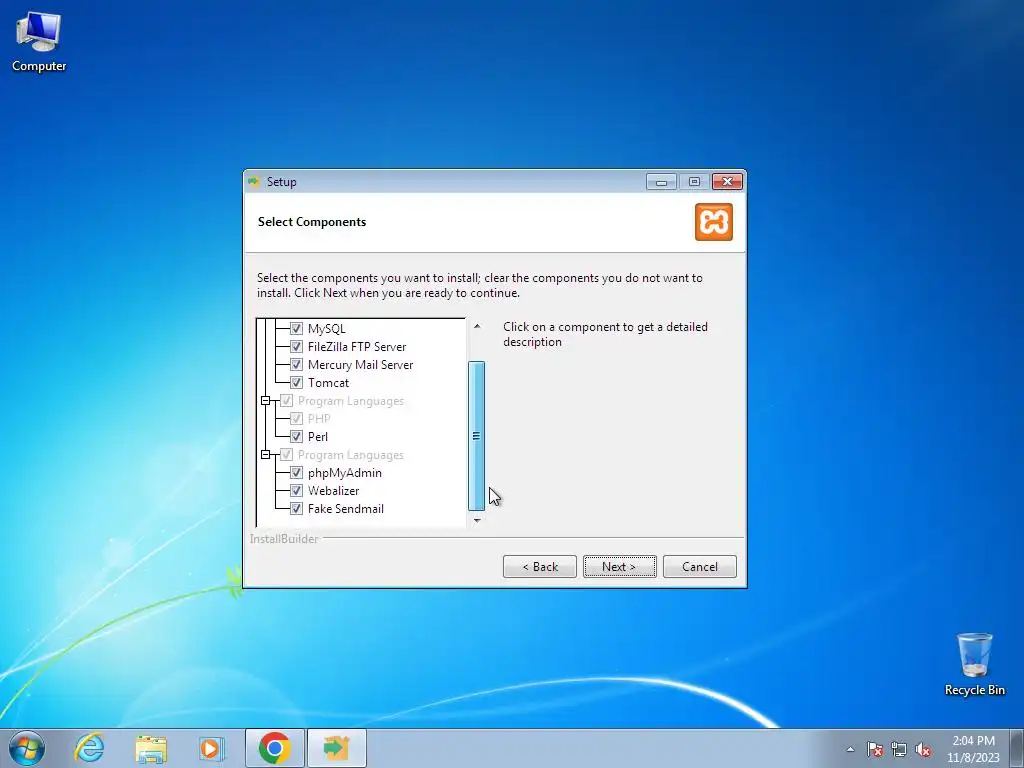Open the Computer desktop icon

(39, 40)
